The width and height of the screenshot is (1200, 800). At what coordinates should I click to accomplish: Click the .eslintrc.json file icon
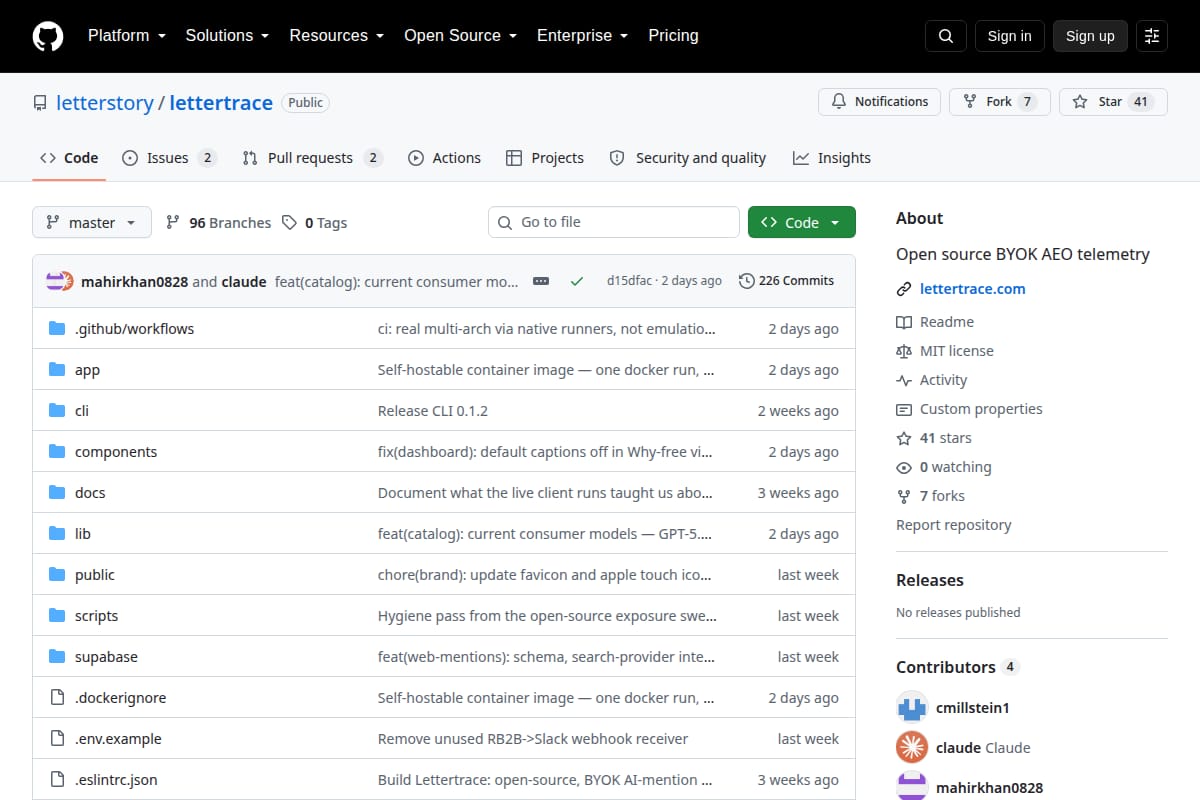click(x=57, y=780)
